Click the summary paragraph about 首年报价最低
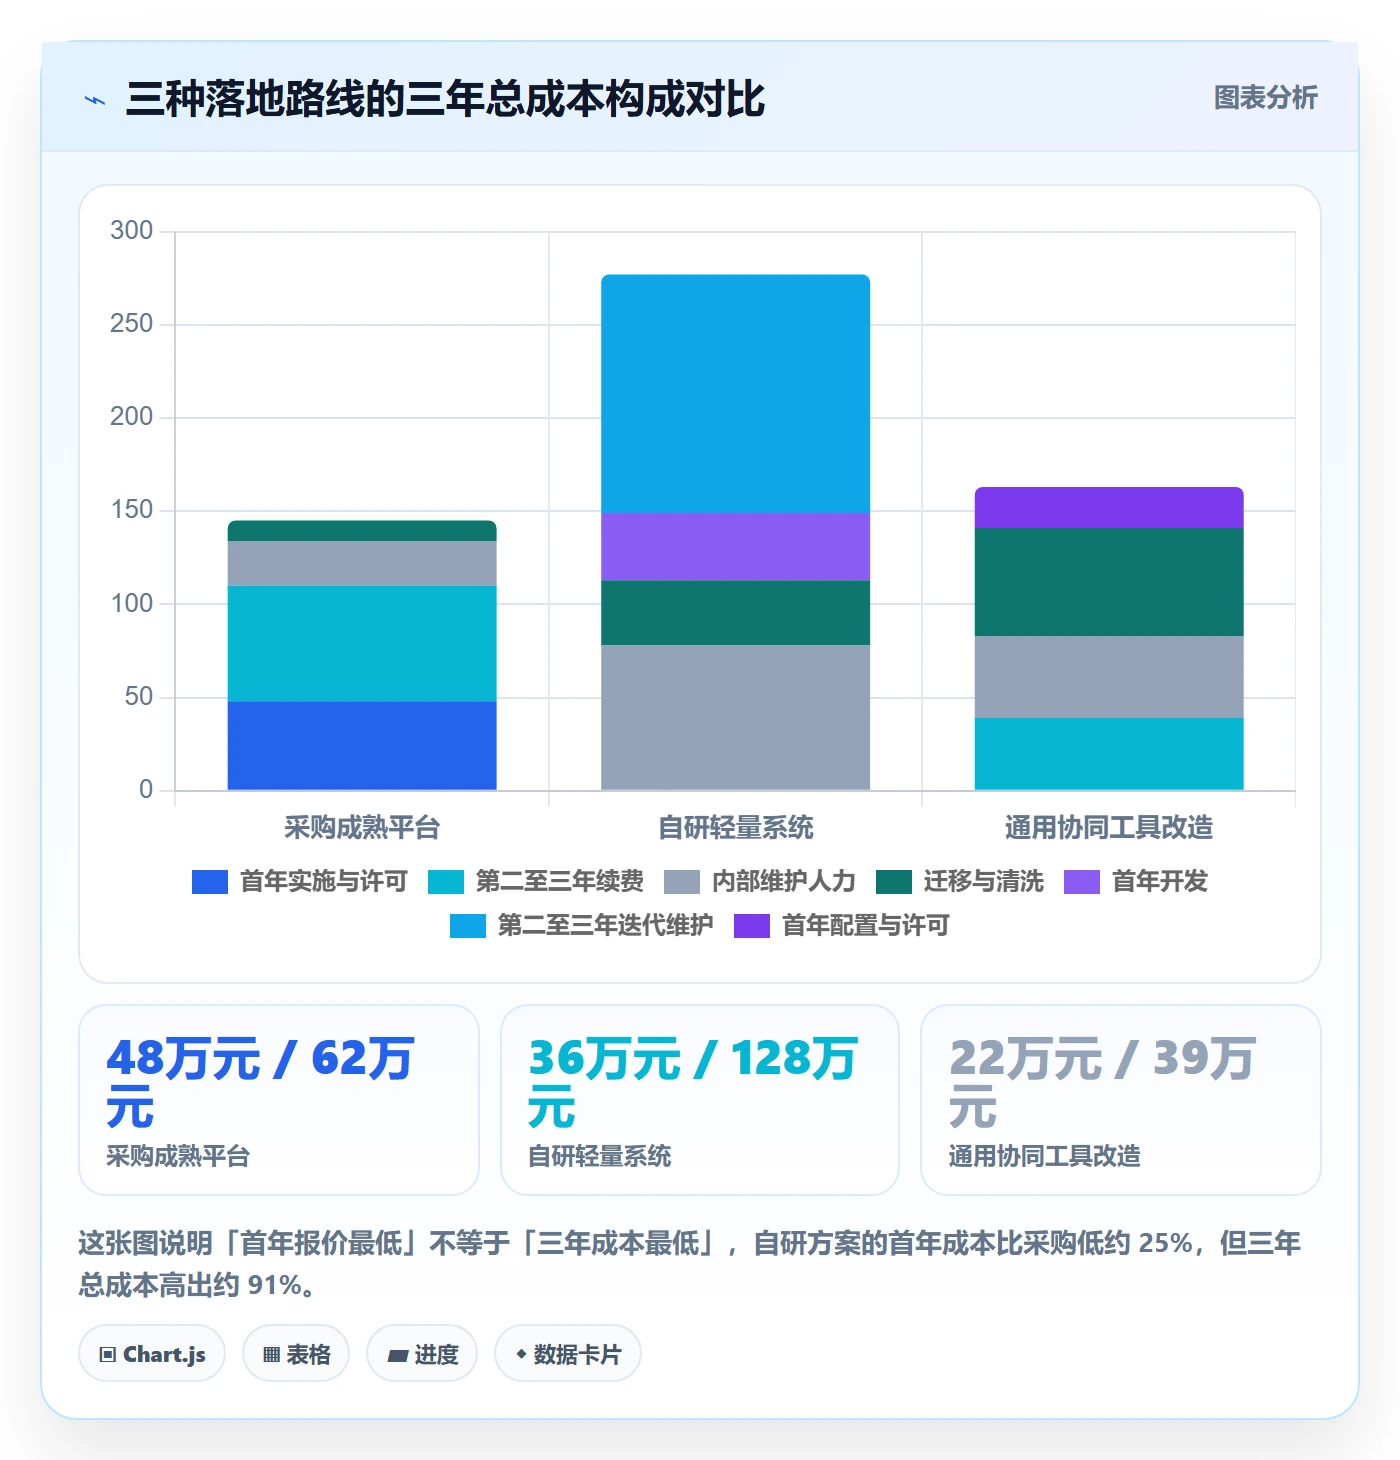 pyautogui.click(x=690, y=1264)
